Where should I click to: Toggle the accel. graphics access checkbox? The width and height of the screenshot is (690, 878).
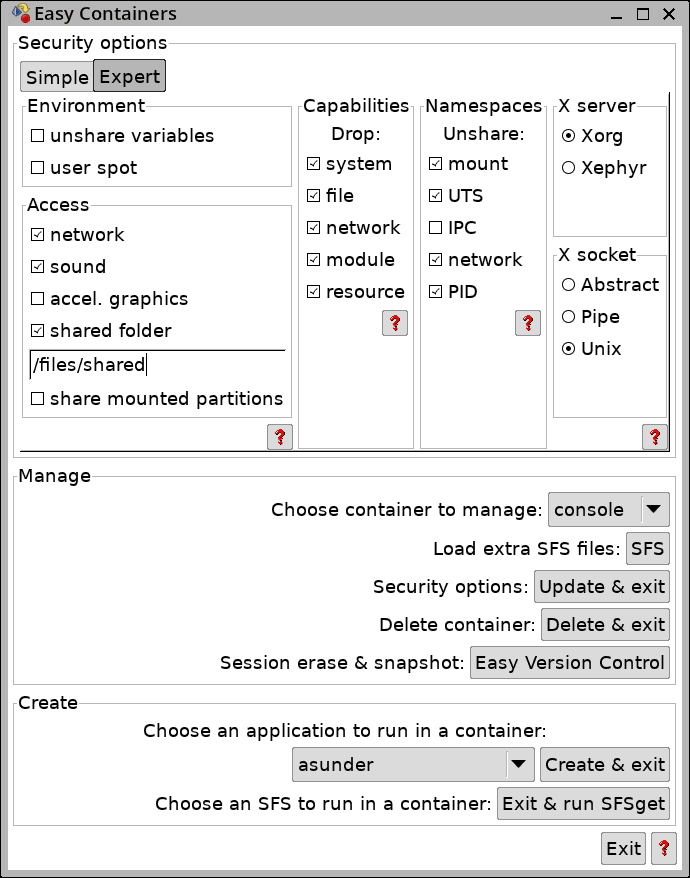[38, 298]
